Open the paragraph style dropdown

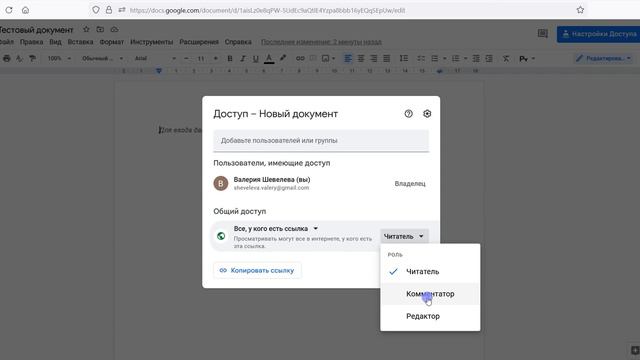[x=102, y=59]
